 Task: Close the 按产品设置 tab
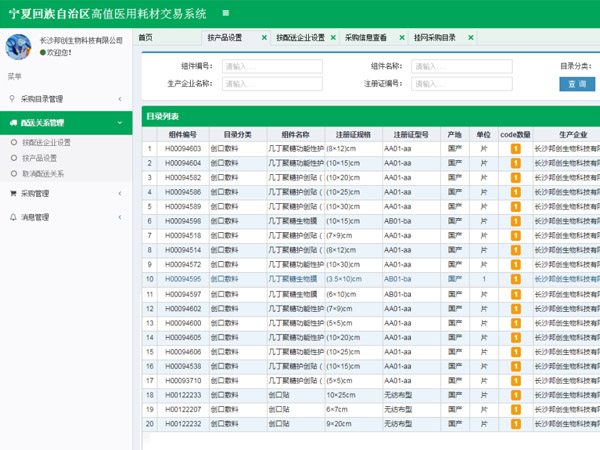(x=263, y=37)
